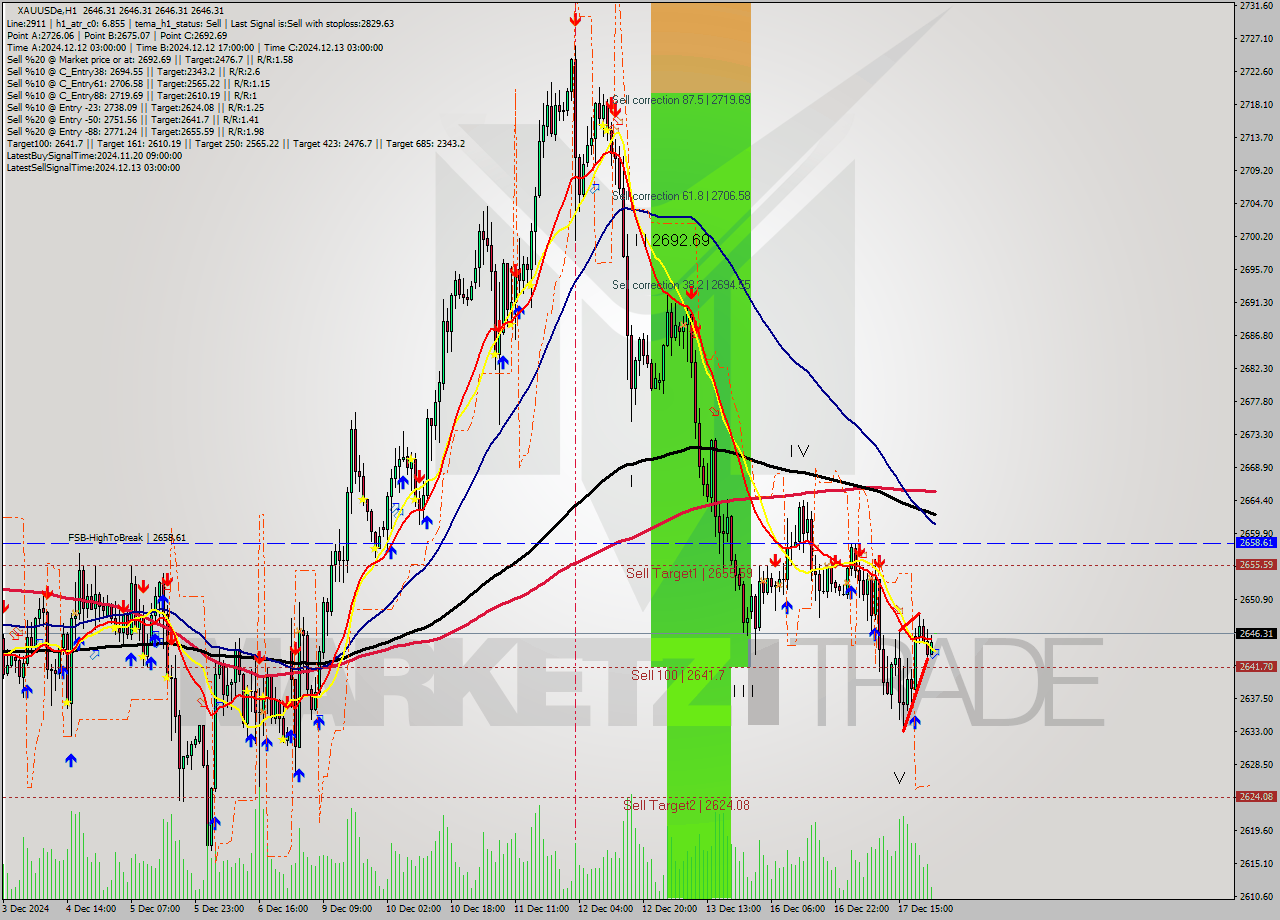Select the 'Sell correction 87.5 | 2719.69' label
Image resolution: width=1280 pixels, height=920 pixels.
coord(680,100)
